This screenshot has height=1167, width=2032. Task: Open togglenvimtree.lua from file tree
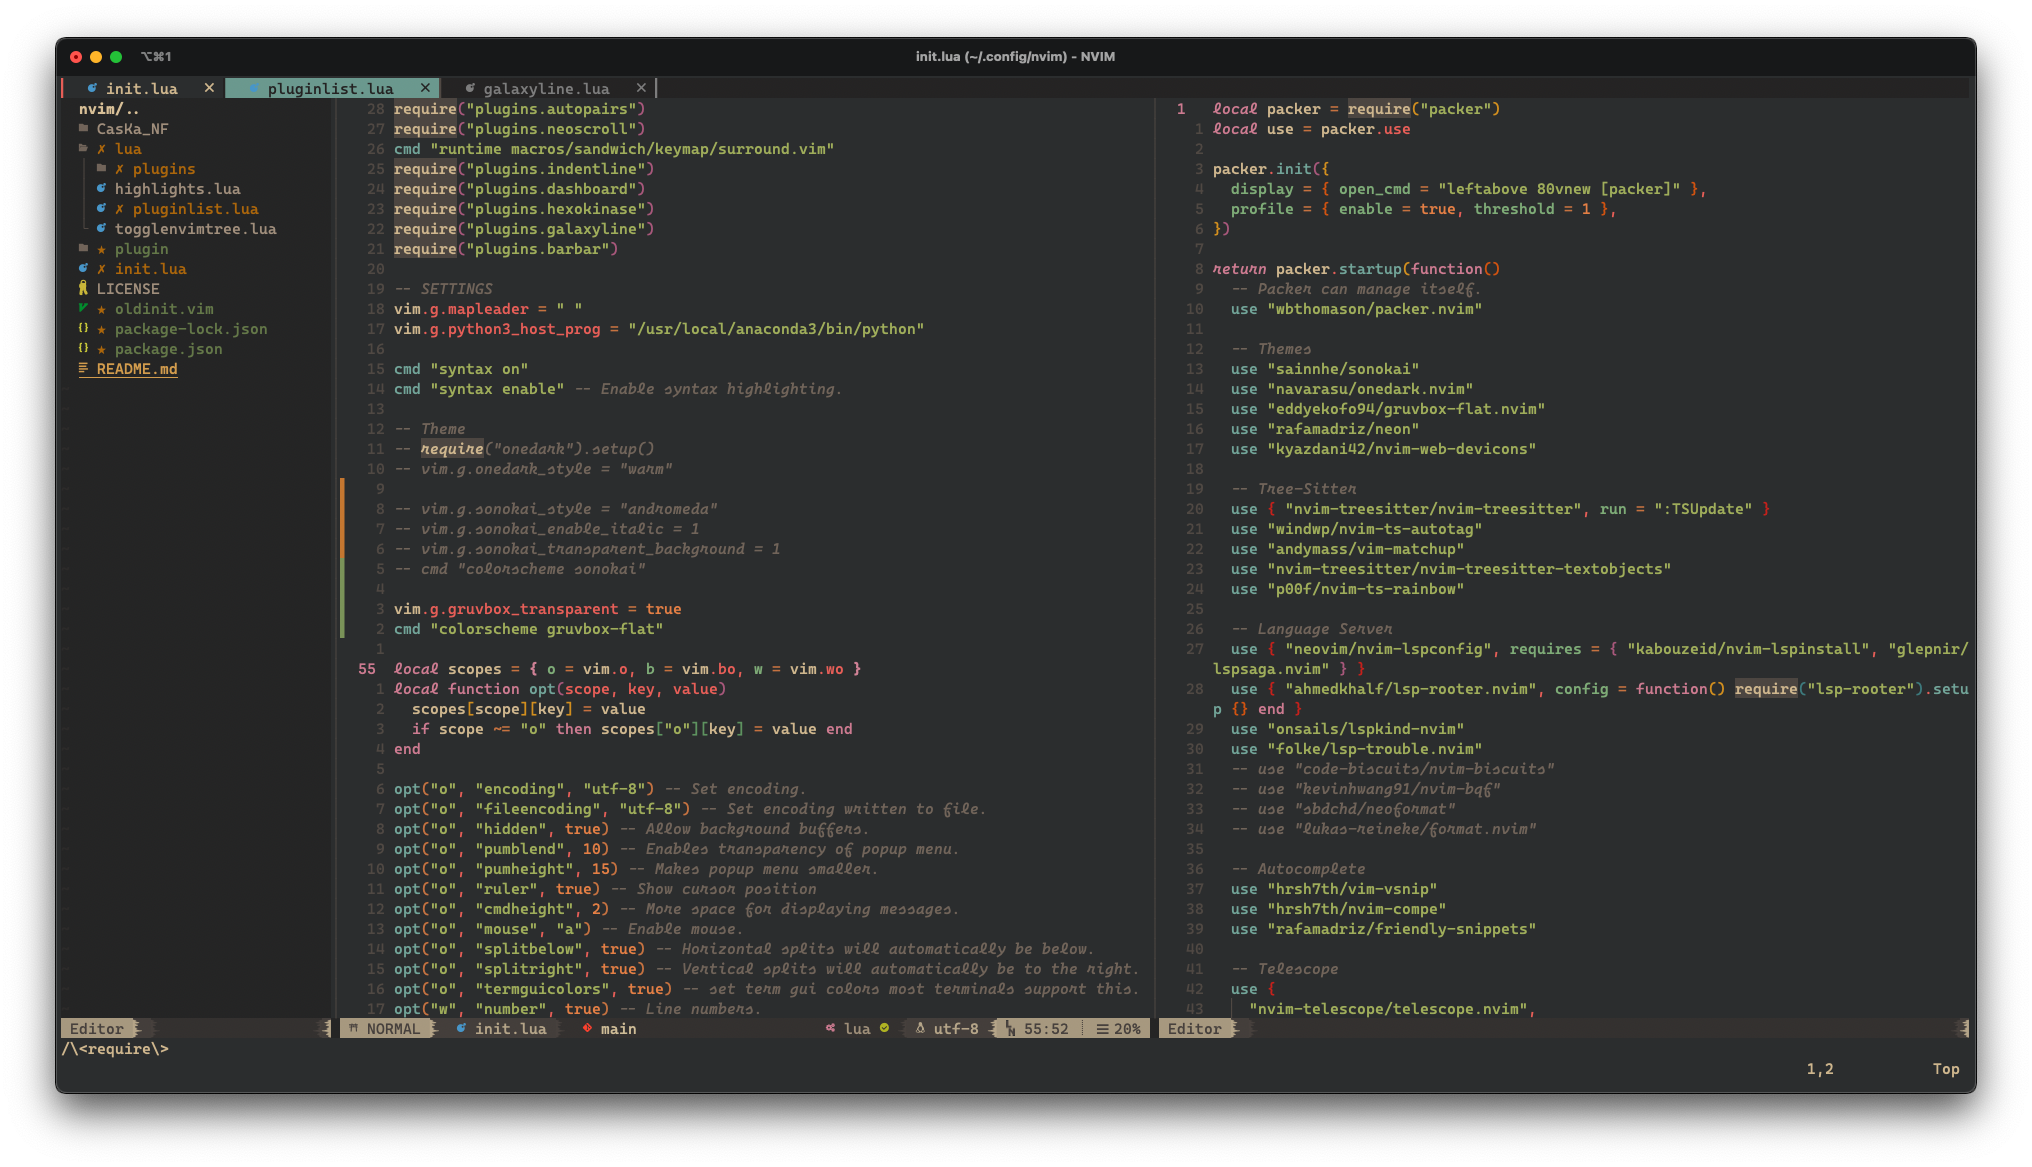click(x=195, y=228)
